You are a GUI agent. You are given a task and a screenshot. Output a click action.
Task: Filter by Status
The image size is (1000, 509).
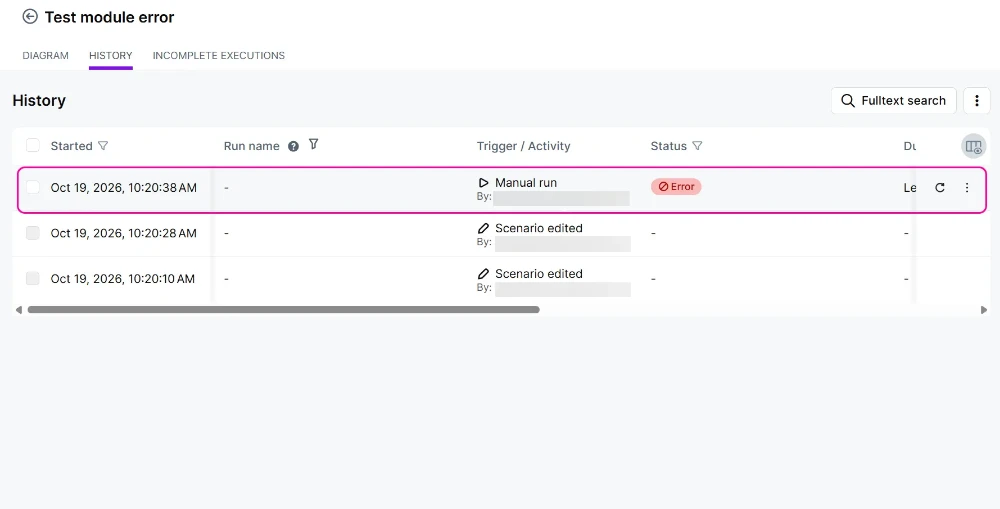697,145
